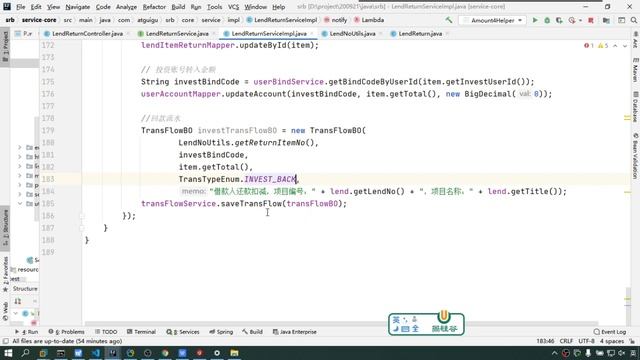Screen dimensions: 640x360
Task: Open the Structure tool window stripe
Action: (x=5, y=228)
